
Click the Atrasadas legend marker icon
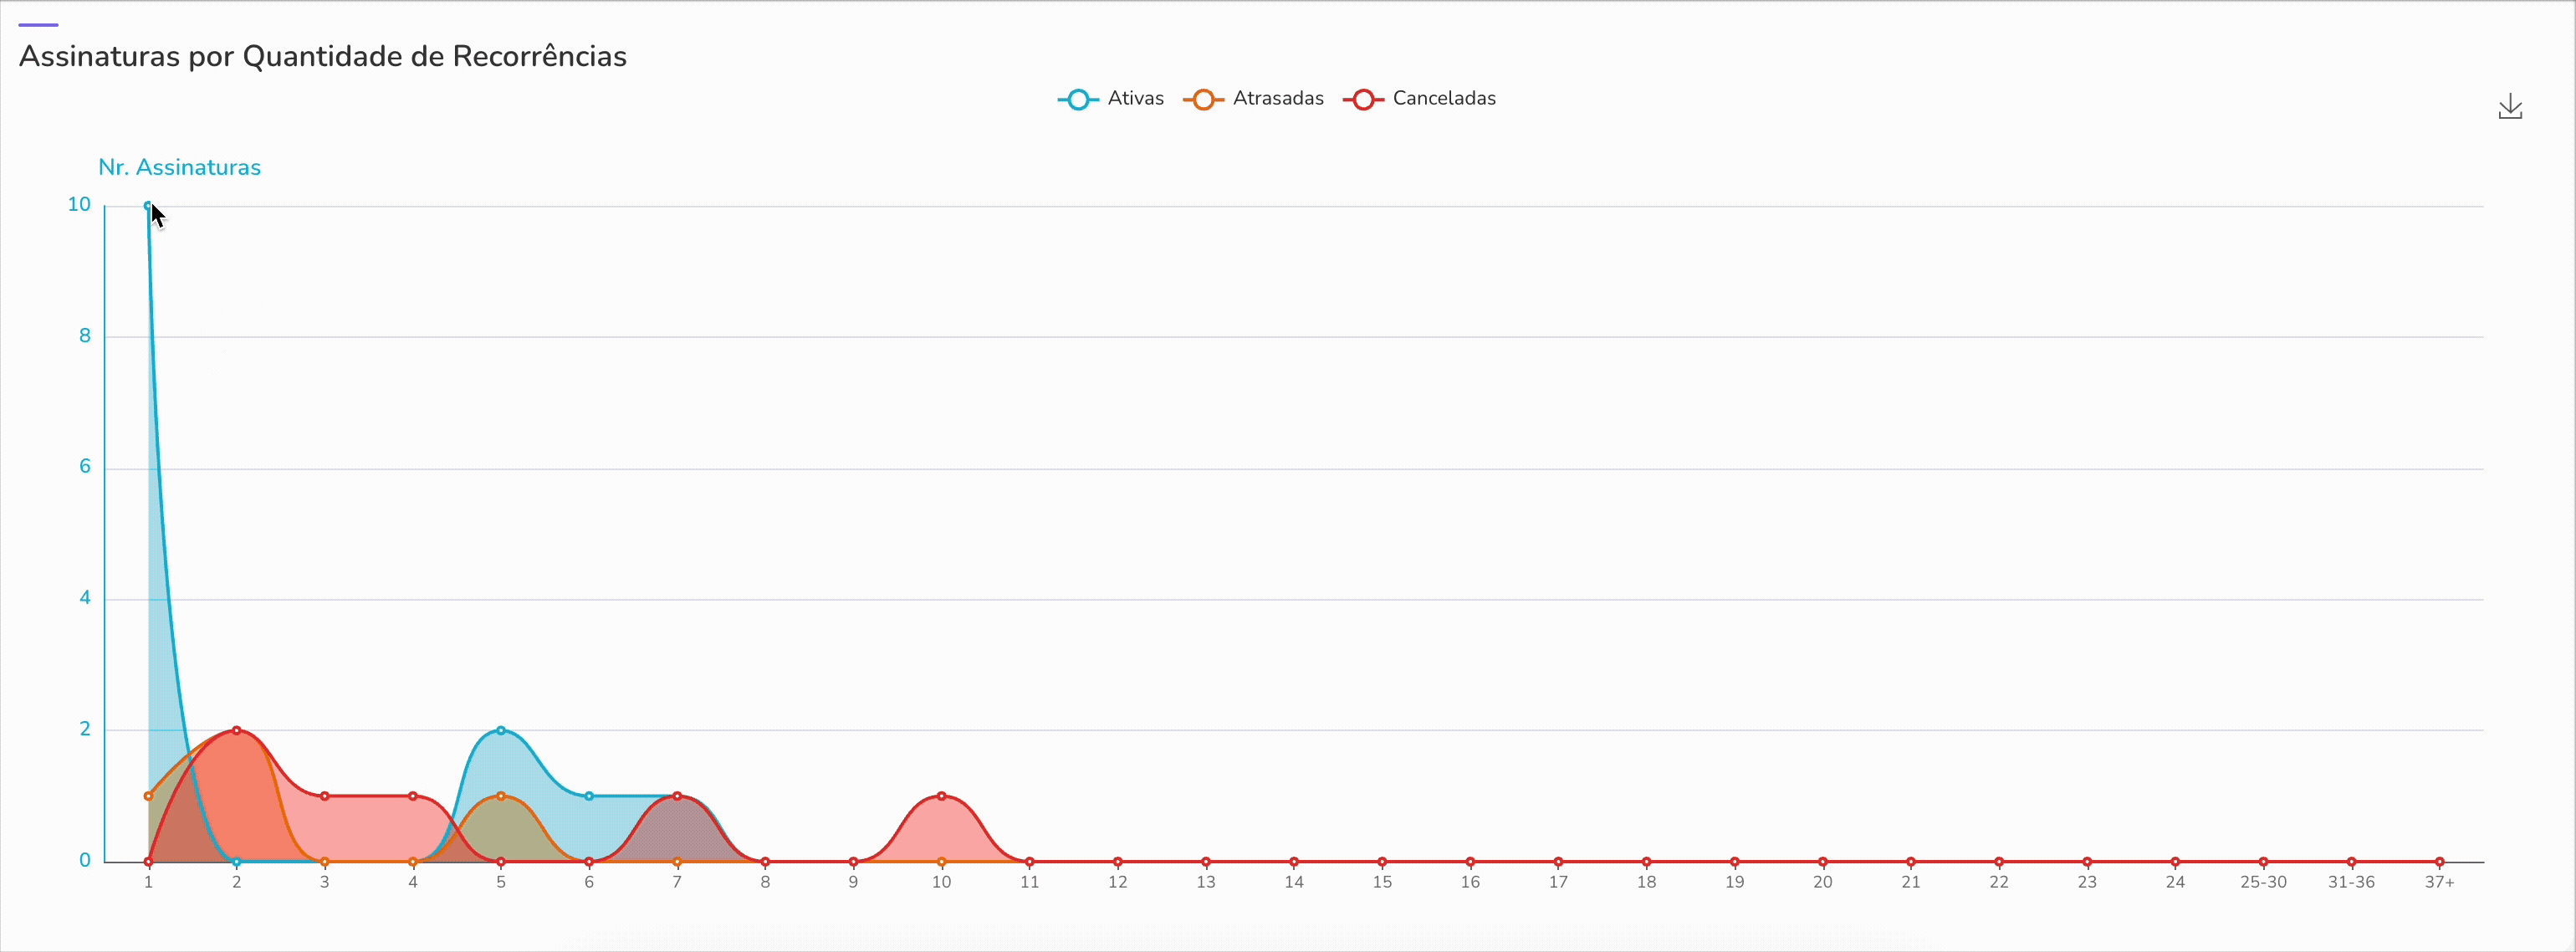click(x=1204, y=98)
